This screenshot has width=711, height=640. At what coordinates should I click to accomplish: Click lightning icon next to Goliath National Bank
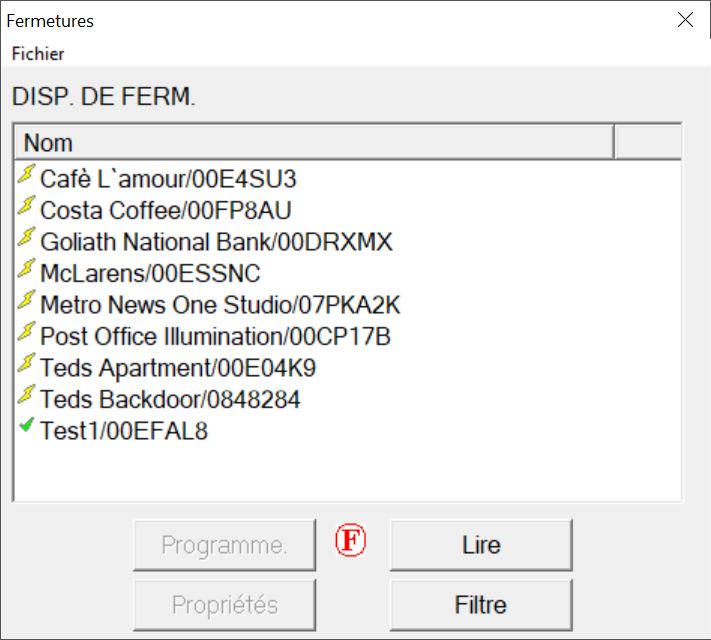[x=26, y=240]
